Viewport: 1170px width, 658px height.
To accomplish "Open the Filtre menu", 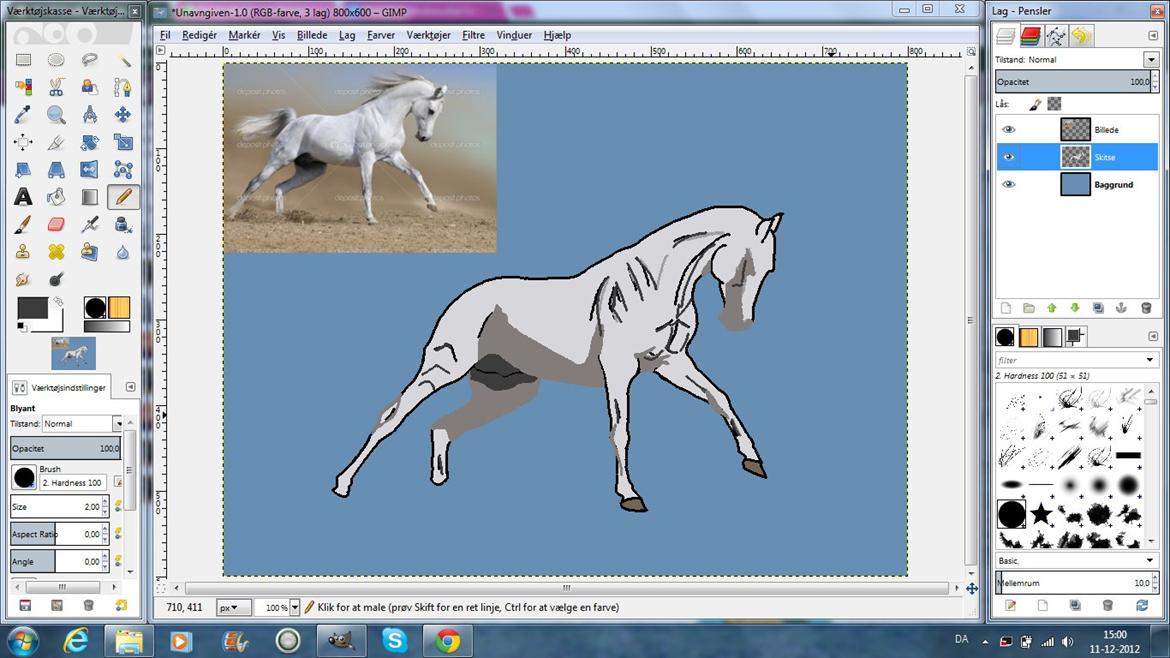I will pyautogui.click(x=473, y=35).
